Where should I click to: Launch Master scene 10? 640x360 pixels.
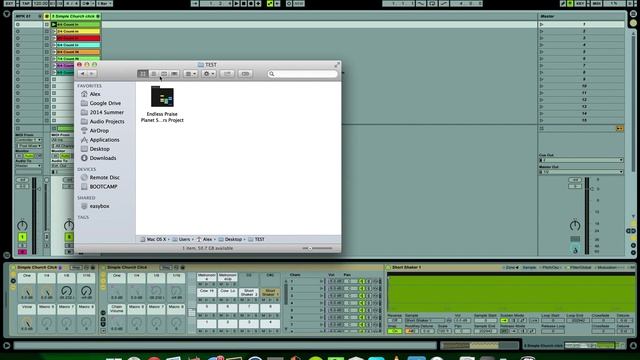coord(542,86)
